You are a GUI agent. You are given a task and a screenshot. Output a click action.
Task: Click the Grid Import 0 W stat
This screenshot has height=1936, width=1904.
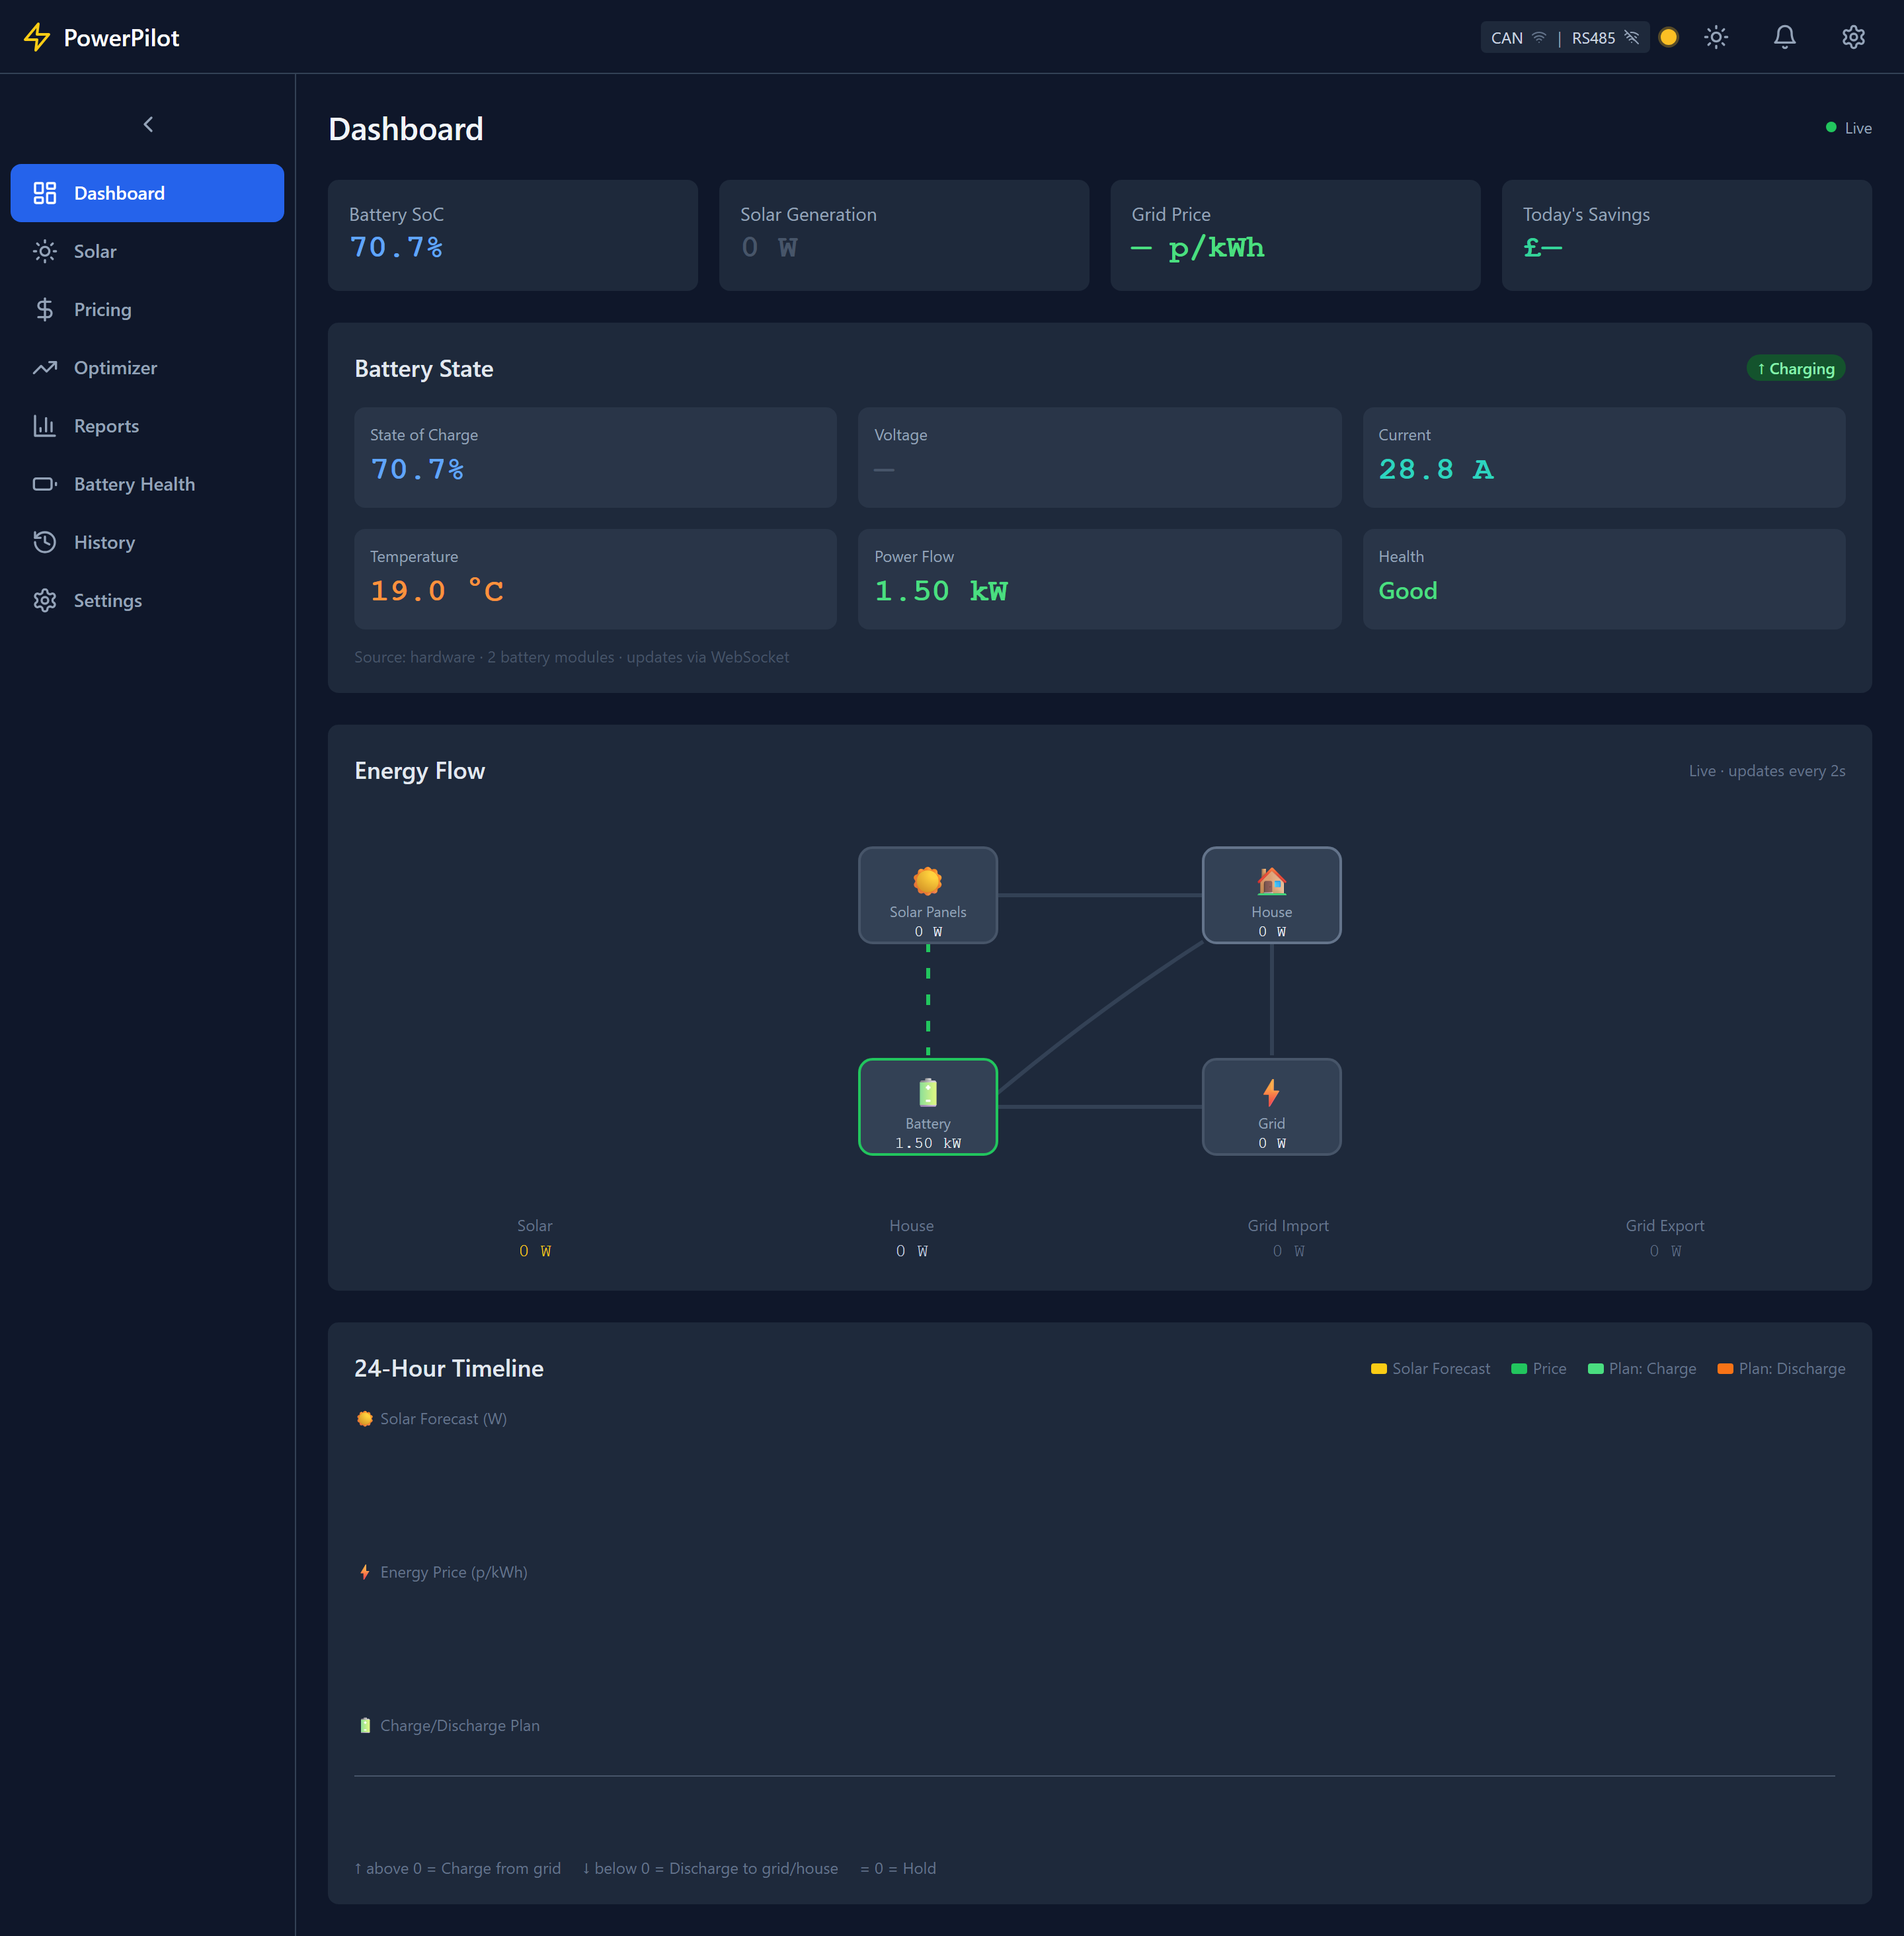click(x=1288, y=1238)
